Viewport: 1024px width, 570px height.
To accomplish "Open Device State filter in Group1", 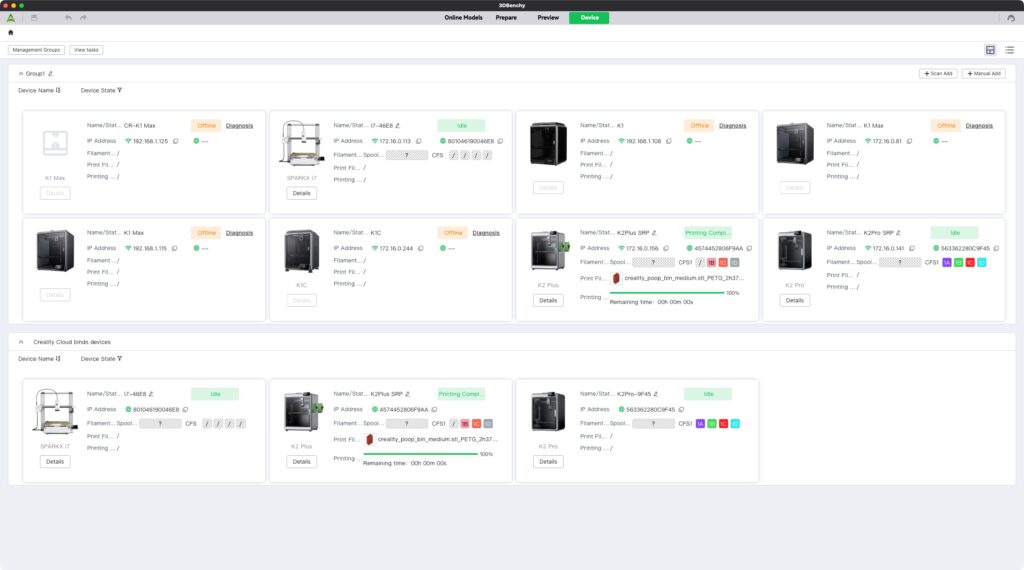I will point(119,90).
